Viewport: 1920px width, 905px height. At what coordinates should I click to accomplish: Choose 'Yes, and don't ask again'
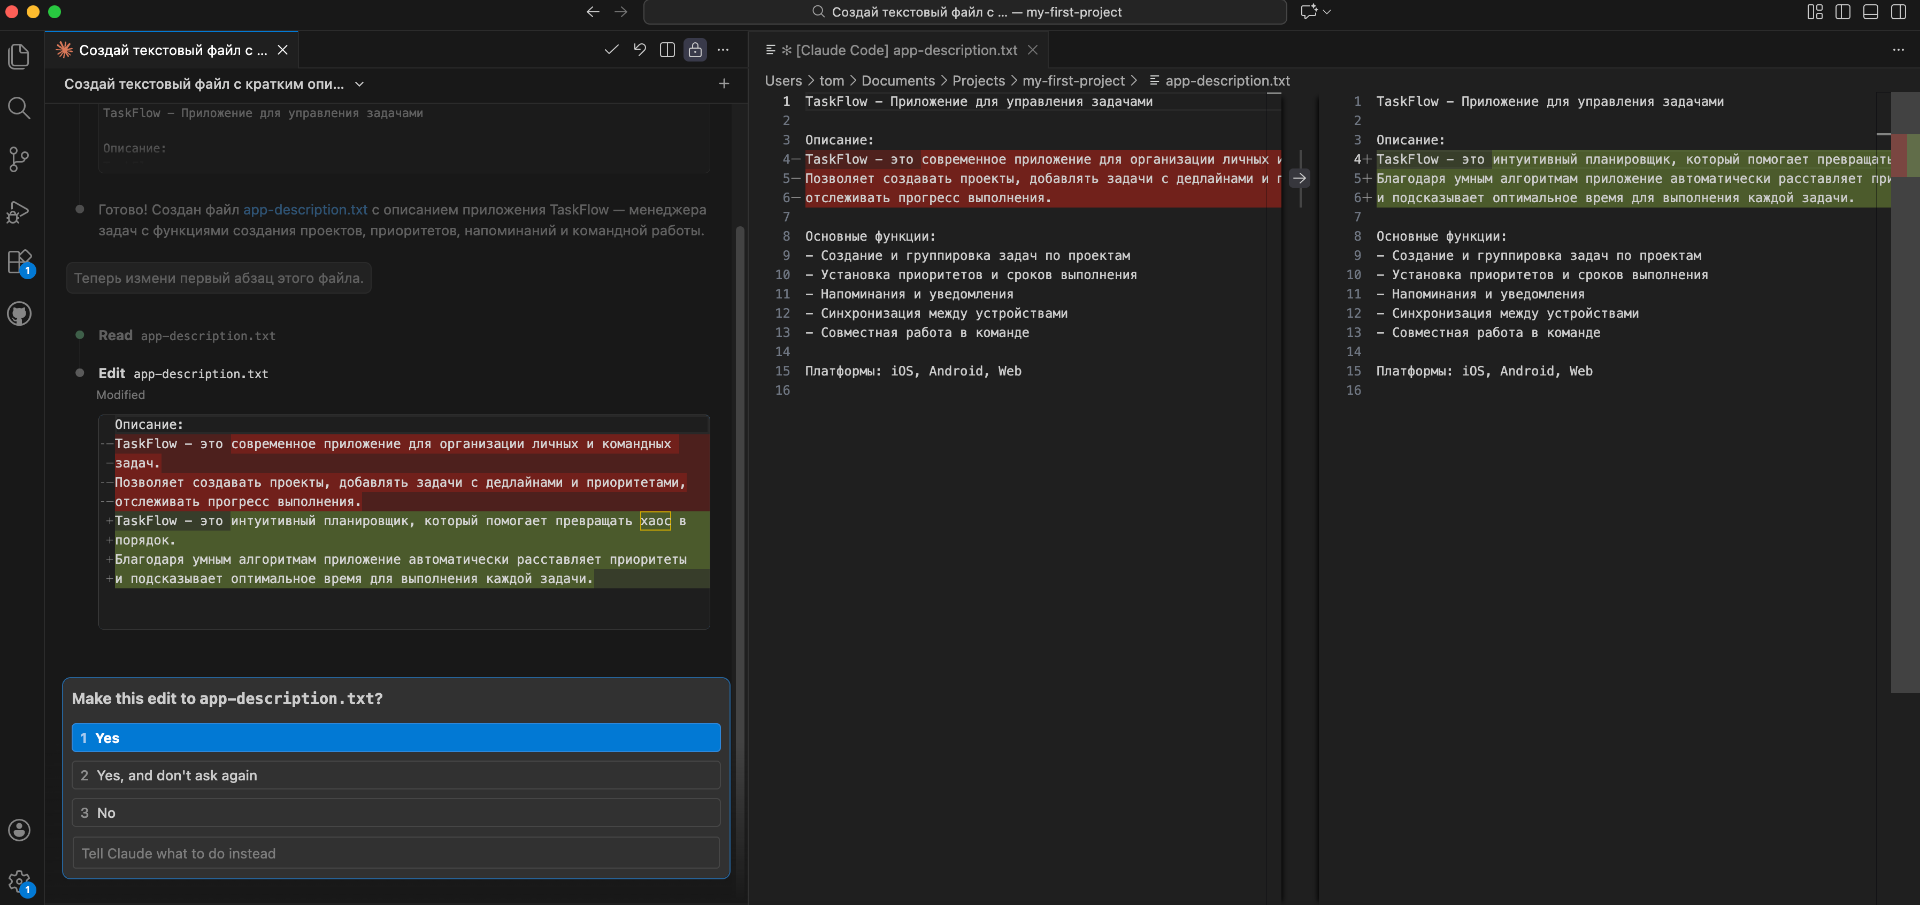point(395,775)
